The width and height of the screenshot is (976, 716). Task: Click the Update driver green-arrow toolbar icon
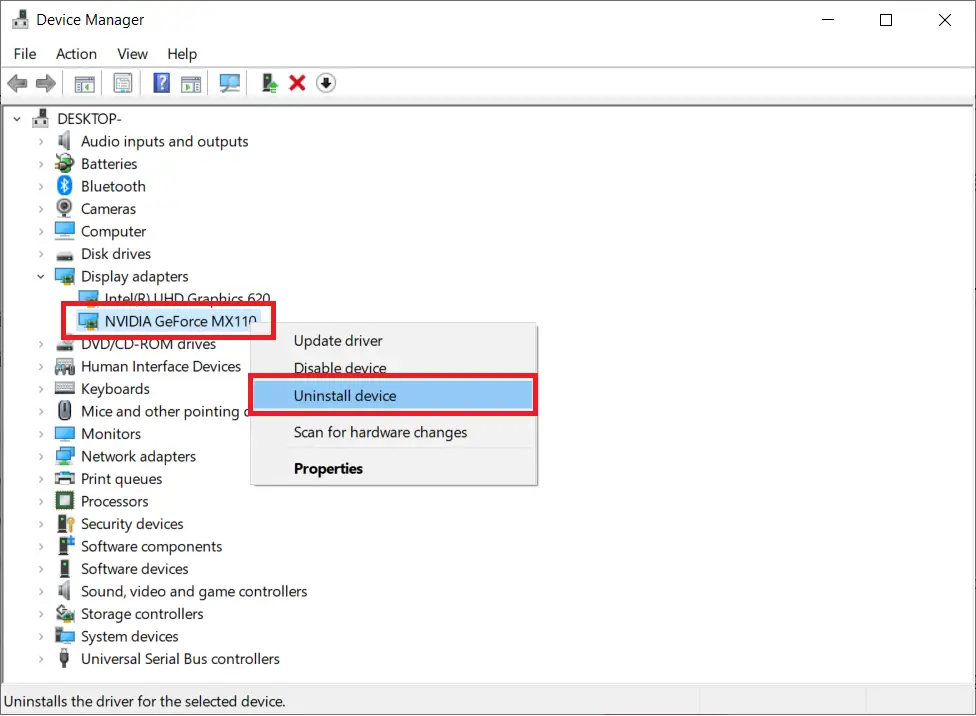(269, 83)
